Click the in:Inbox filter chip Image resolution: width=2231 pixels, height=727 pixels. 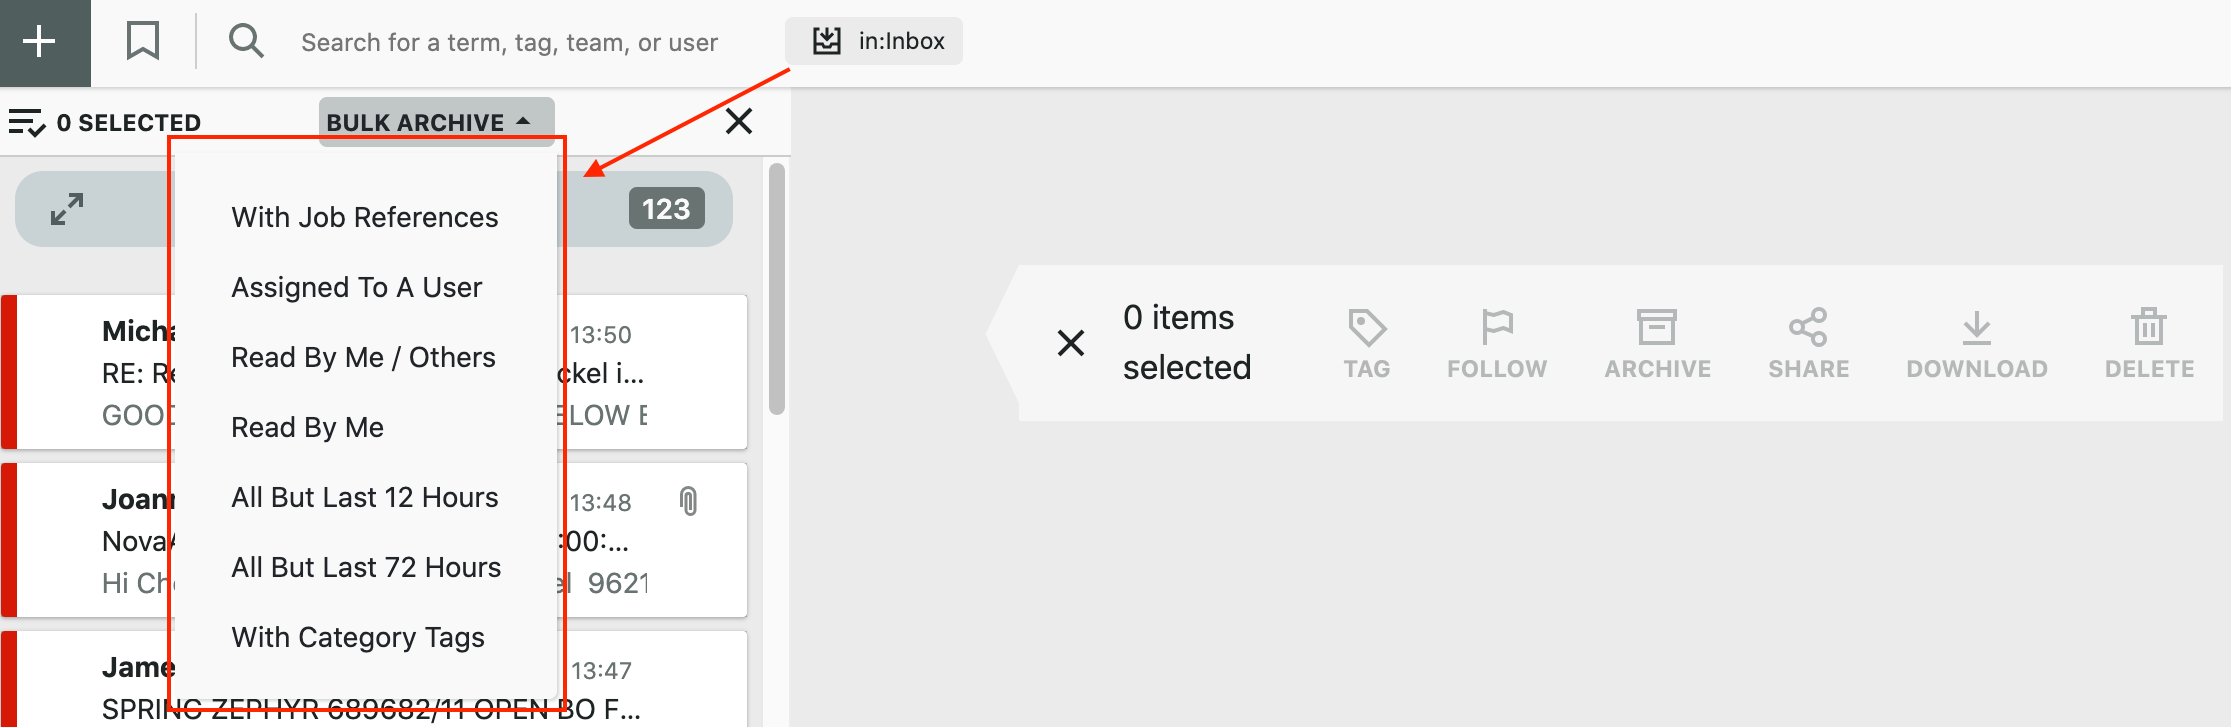(x=874, y=41)
